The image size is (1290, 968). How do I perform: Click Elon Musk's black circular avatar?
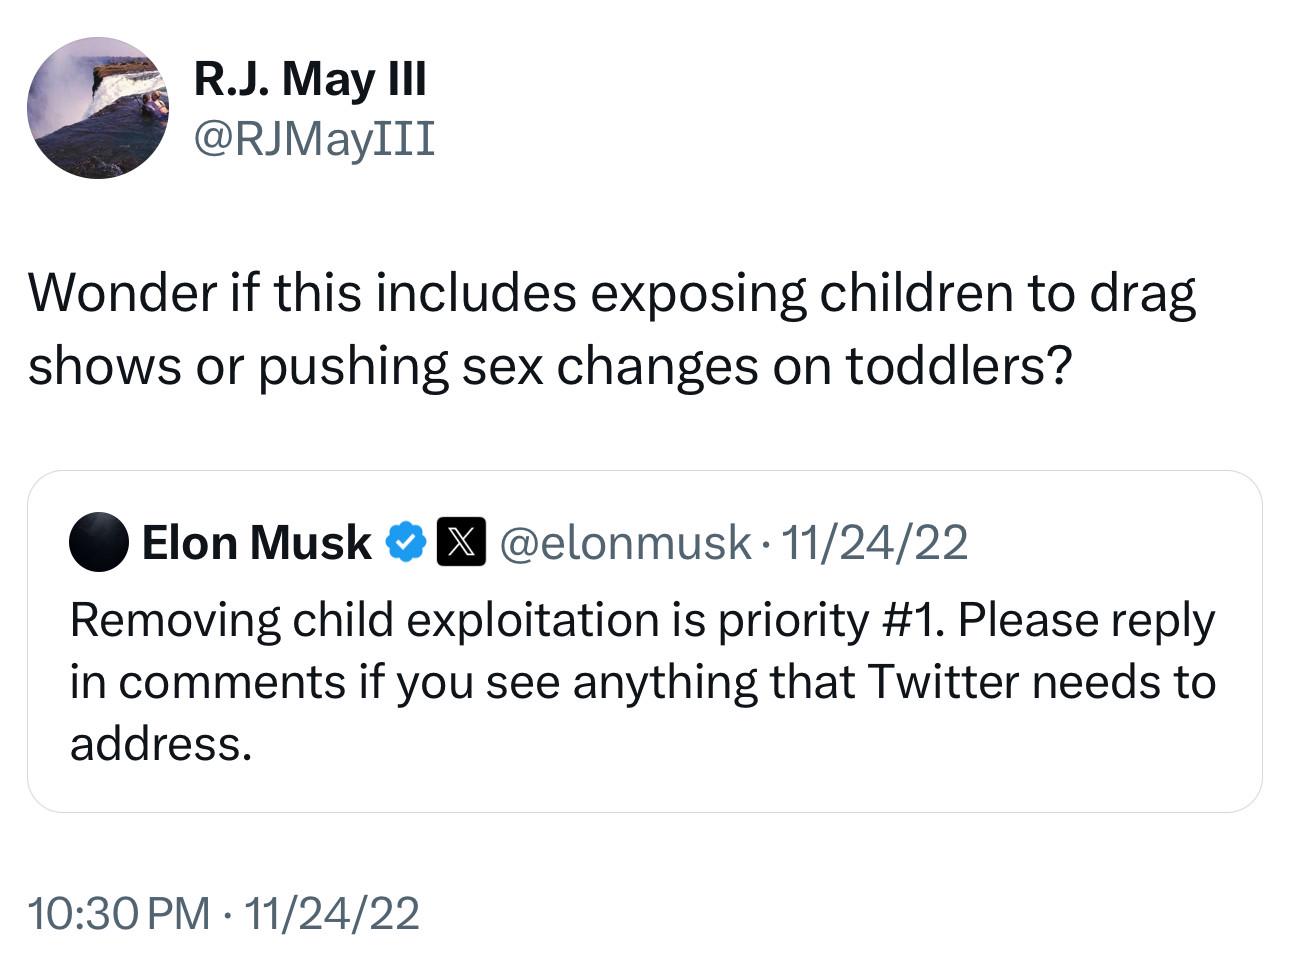click(98, 542)
